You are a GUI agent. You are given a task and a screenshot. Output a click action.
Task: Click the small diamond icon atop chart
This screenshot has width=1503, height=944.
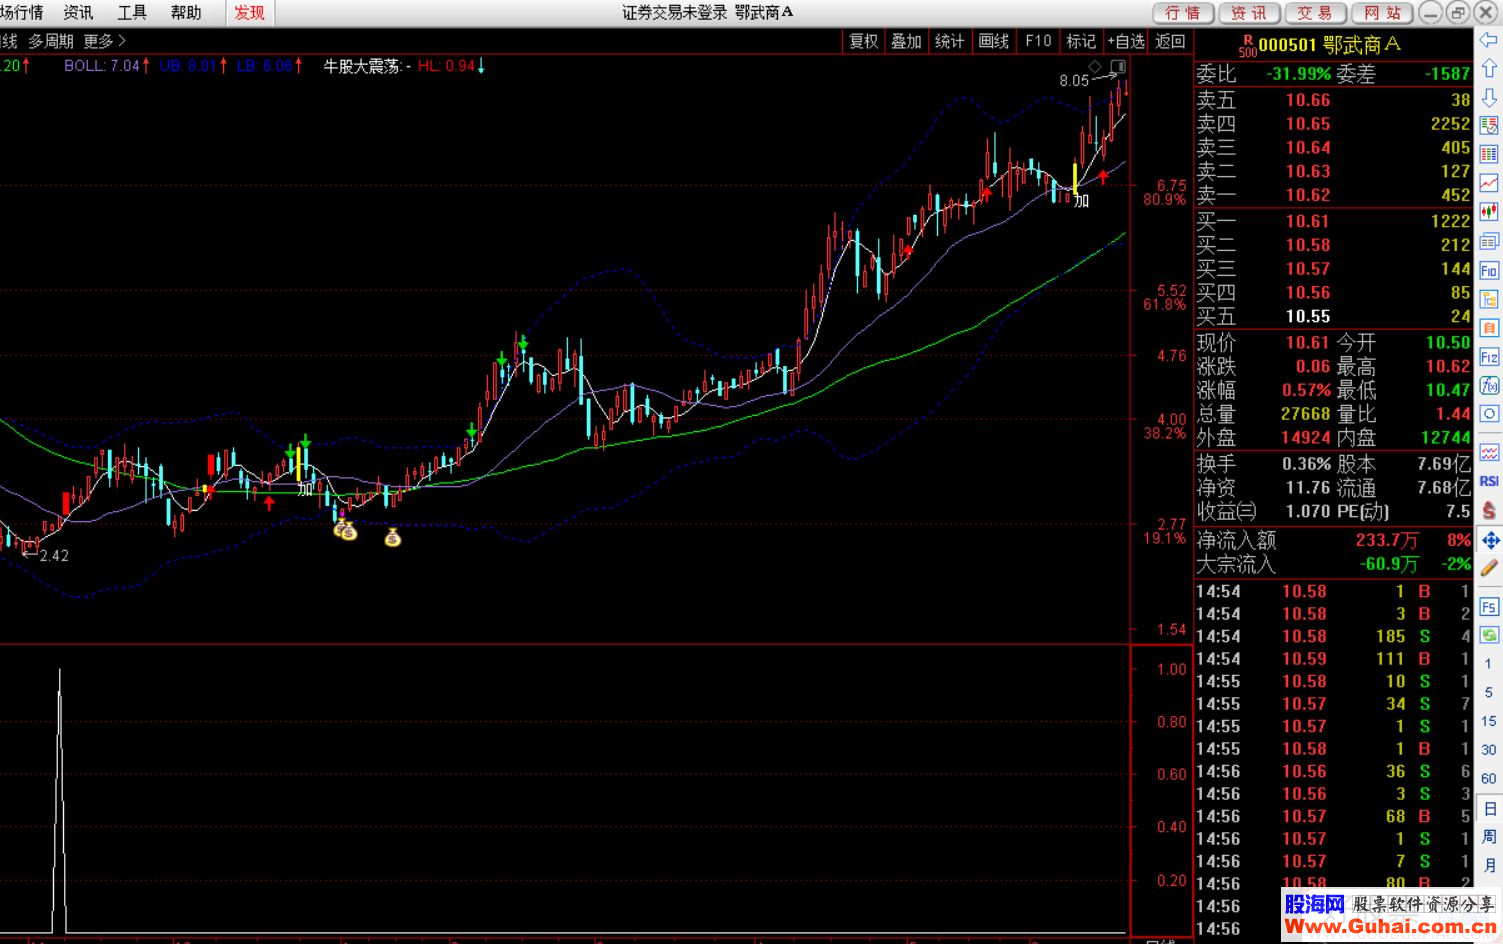pyautogui.click(x=1095, y=67)
